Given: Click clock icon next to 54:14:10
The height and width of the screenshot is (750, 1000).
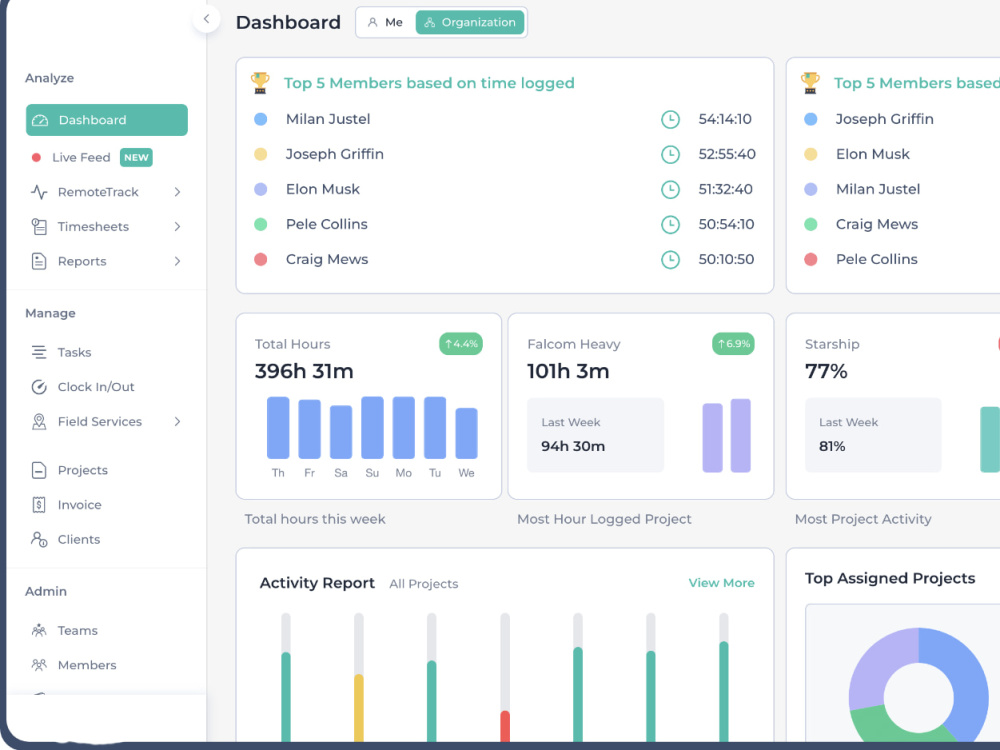Looking at the screenshot, I should (x=670, y=119).
